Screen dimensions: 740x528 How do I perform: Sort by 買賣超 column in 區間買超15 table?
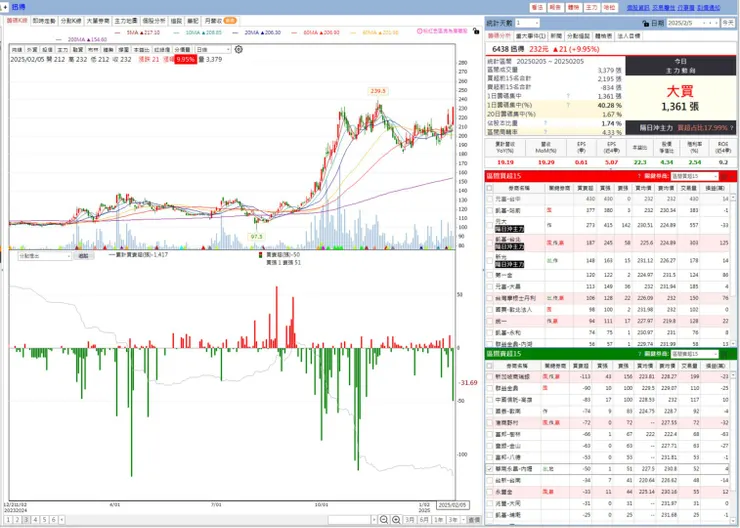click(585, 188)
